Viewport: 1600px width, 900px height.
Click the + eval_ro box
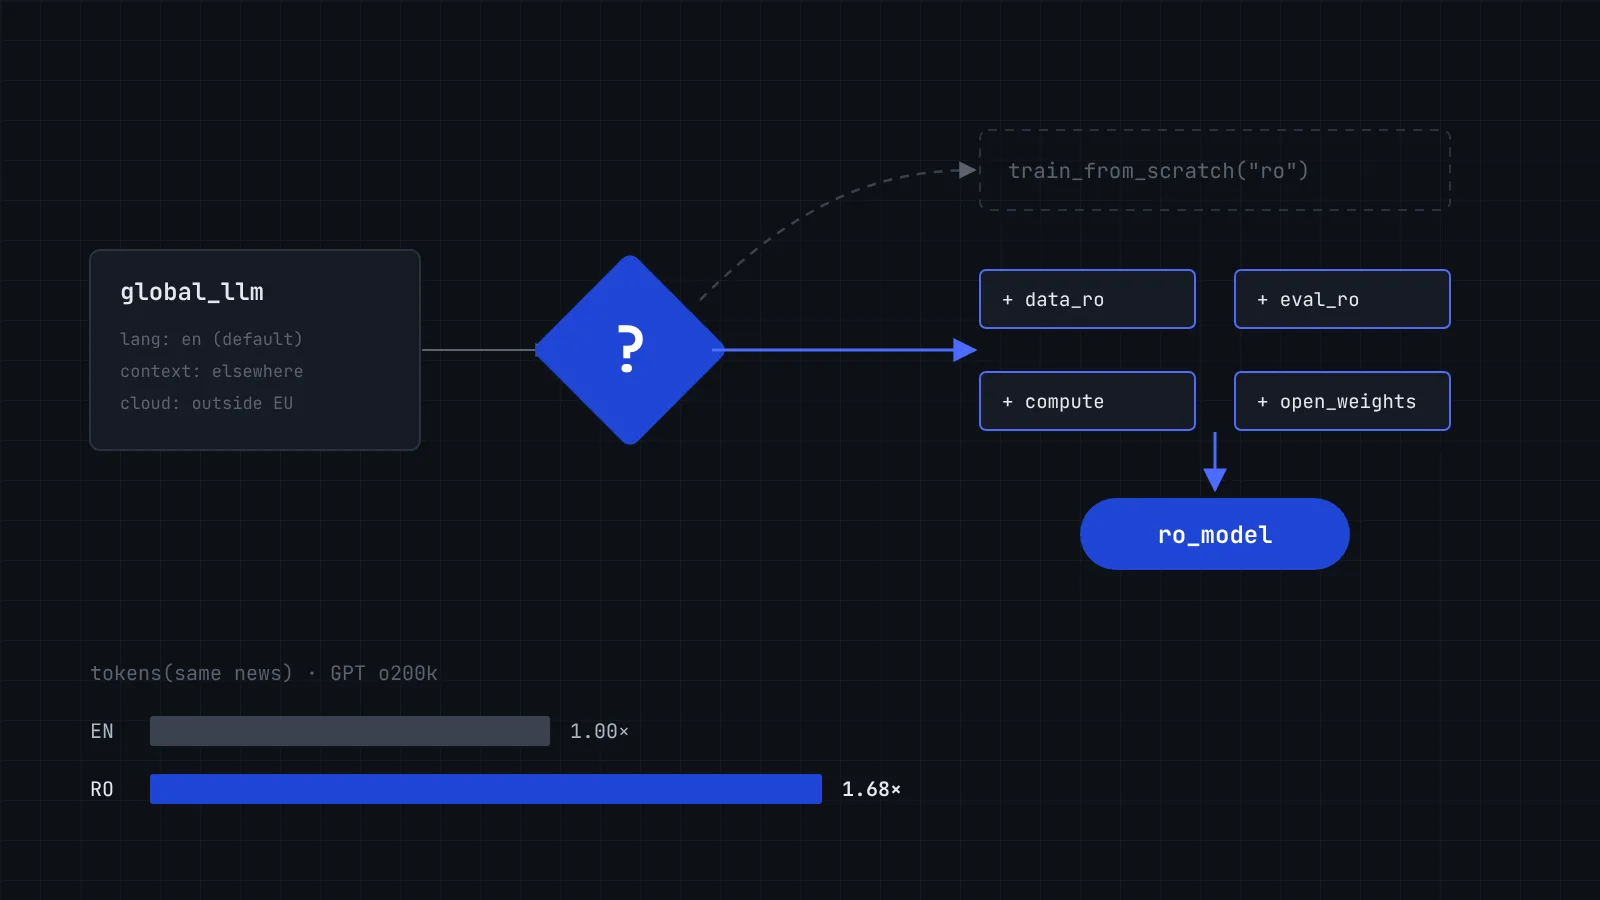tap(1342, 299)
